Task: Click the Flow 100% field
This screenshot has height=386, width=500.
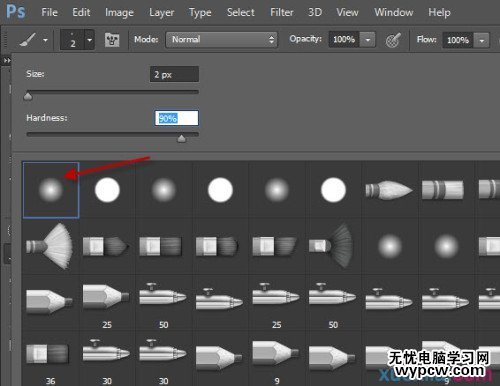Action: click(458, 40)
